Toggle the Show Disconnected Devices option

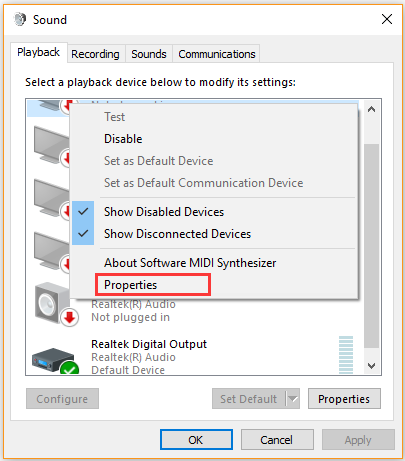pos(177,234)
